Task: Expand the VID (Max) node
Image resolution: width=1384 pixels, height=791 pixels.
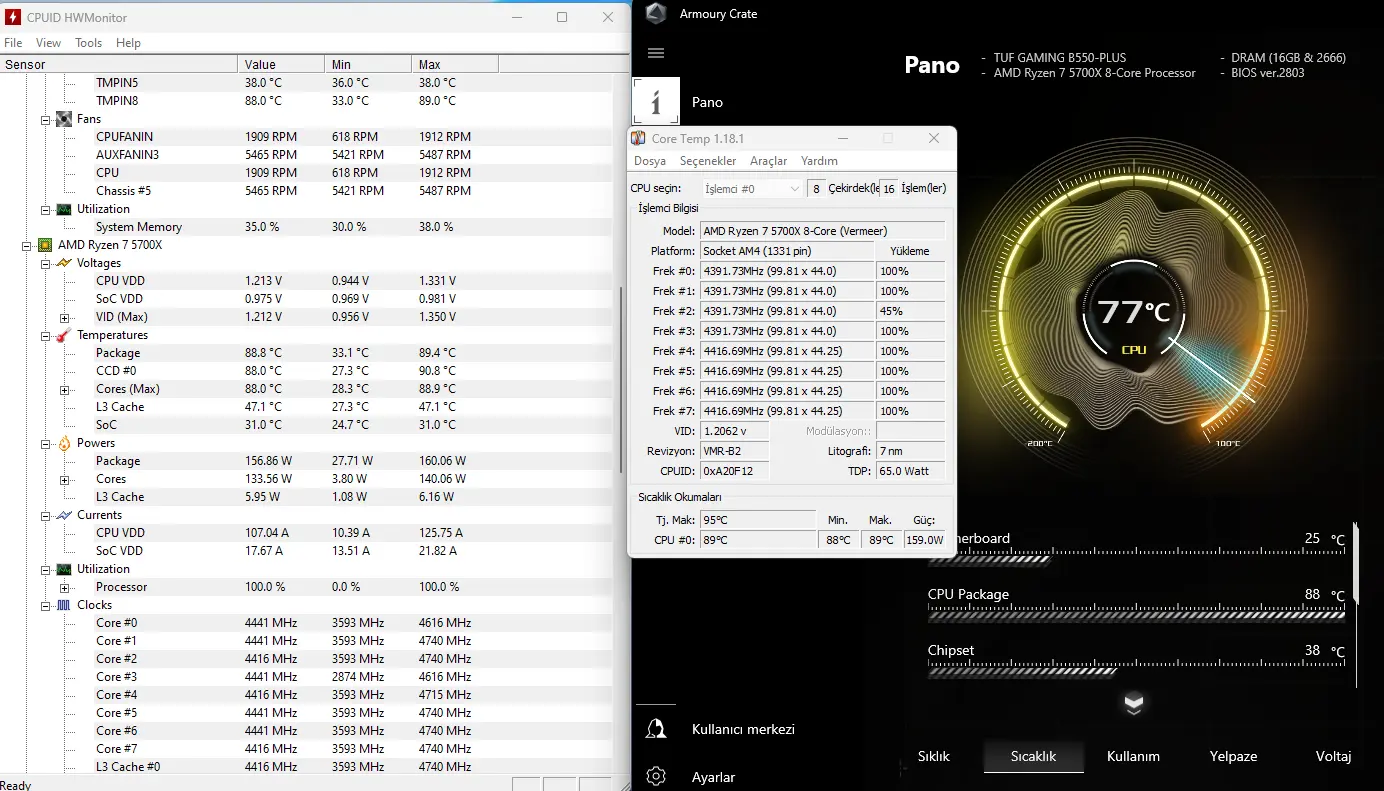Action: pyautogui.click(x=65, y=317)
